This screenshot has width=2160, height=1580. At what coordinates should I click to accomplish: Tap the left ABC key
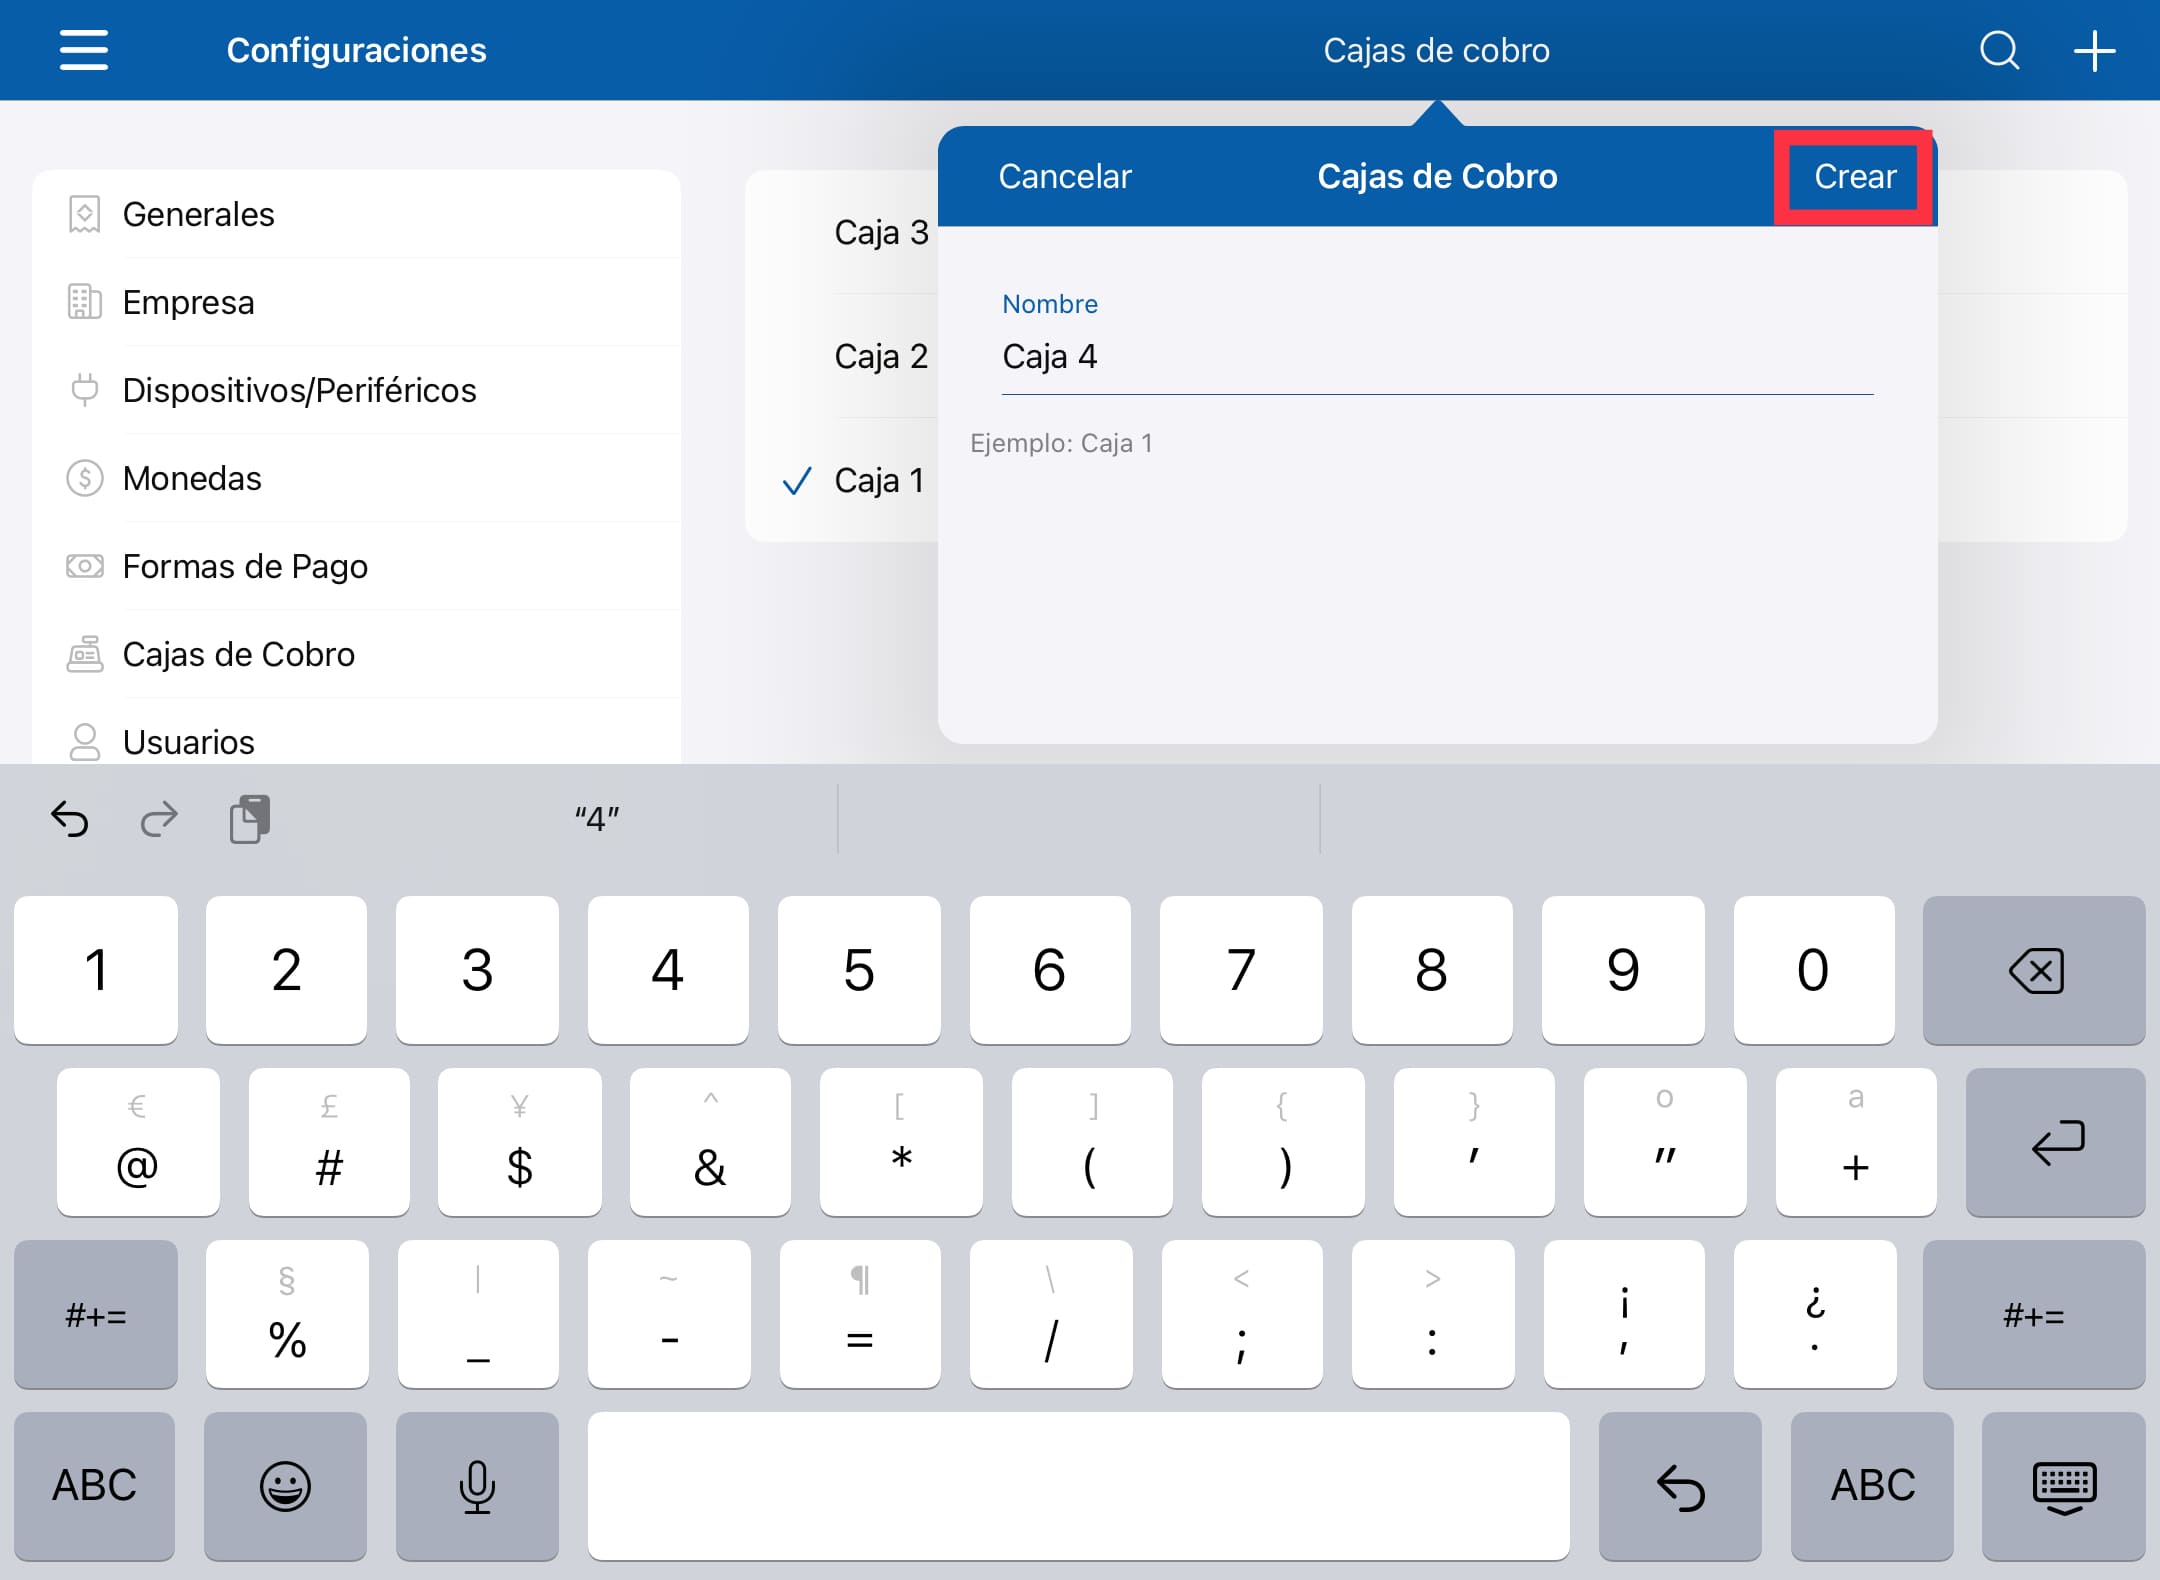(95, 1486)
